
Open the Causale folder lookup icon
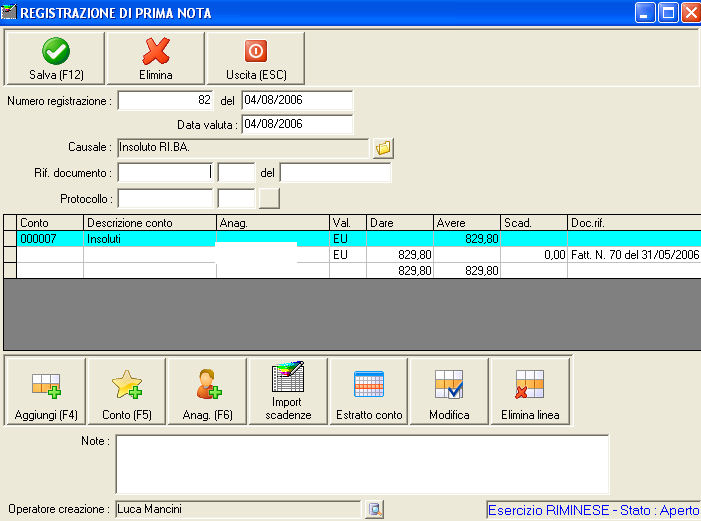pyautogui.click(x=383, y=148)
